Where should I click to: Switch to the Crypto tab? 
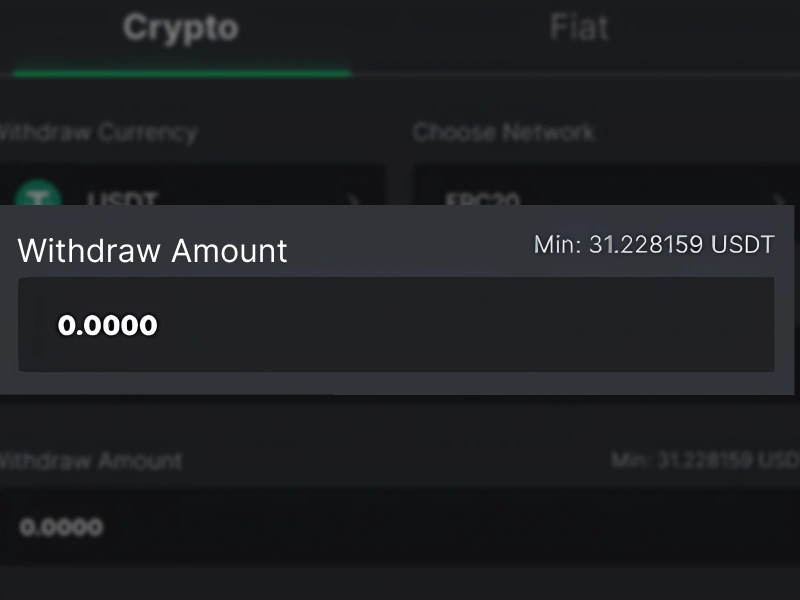(180, 28)
